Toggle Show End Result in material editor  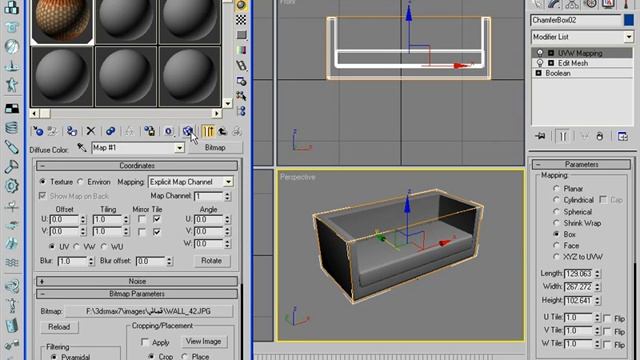coord(208,131)
